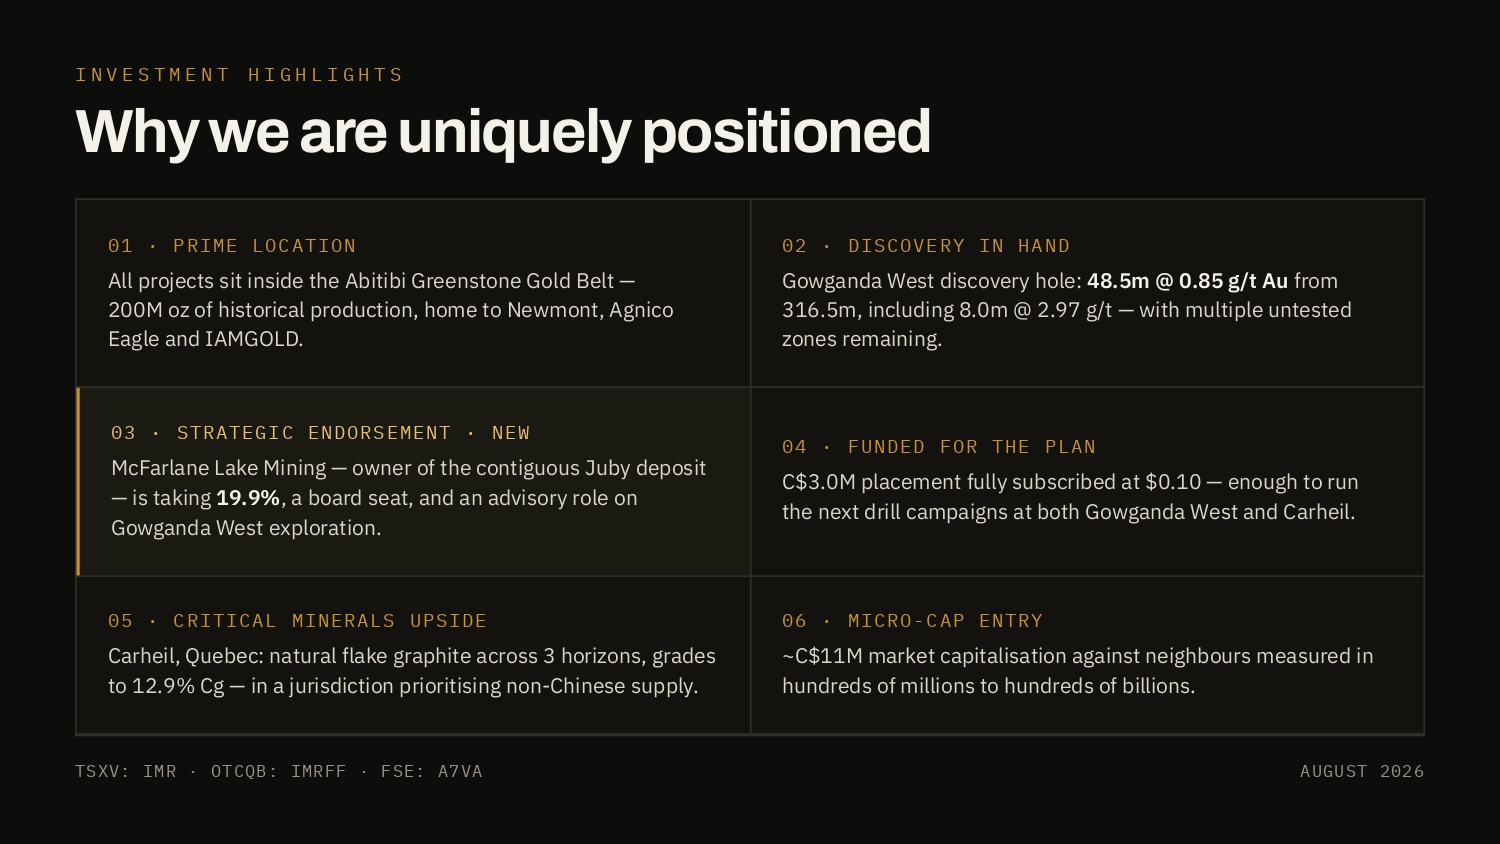Click the 'Why we are uniquely positioned' title
This screenshot has height=844, width=1500.
click(503, 131)
